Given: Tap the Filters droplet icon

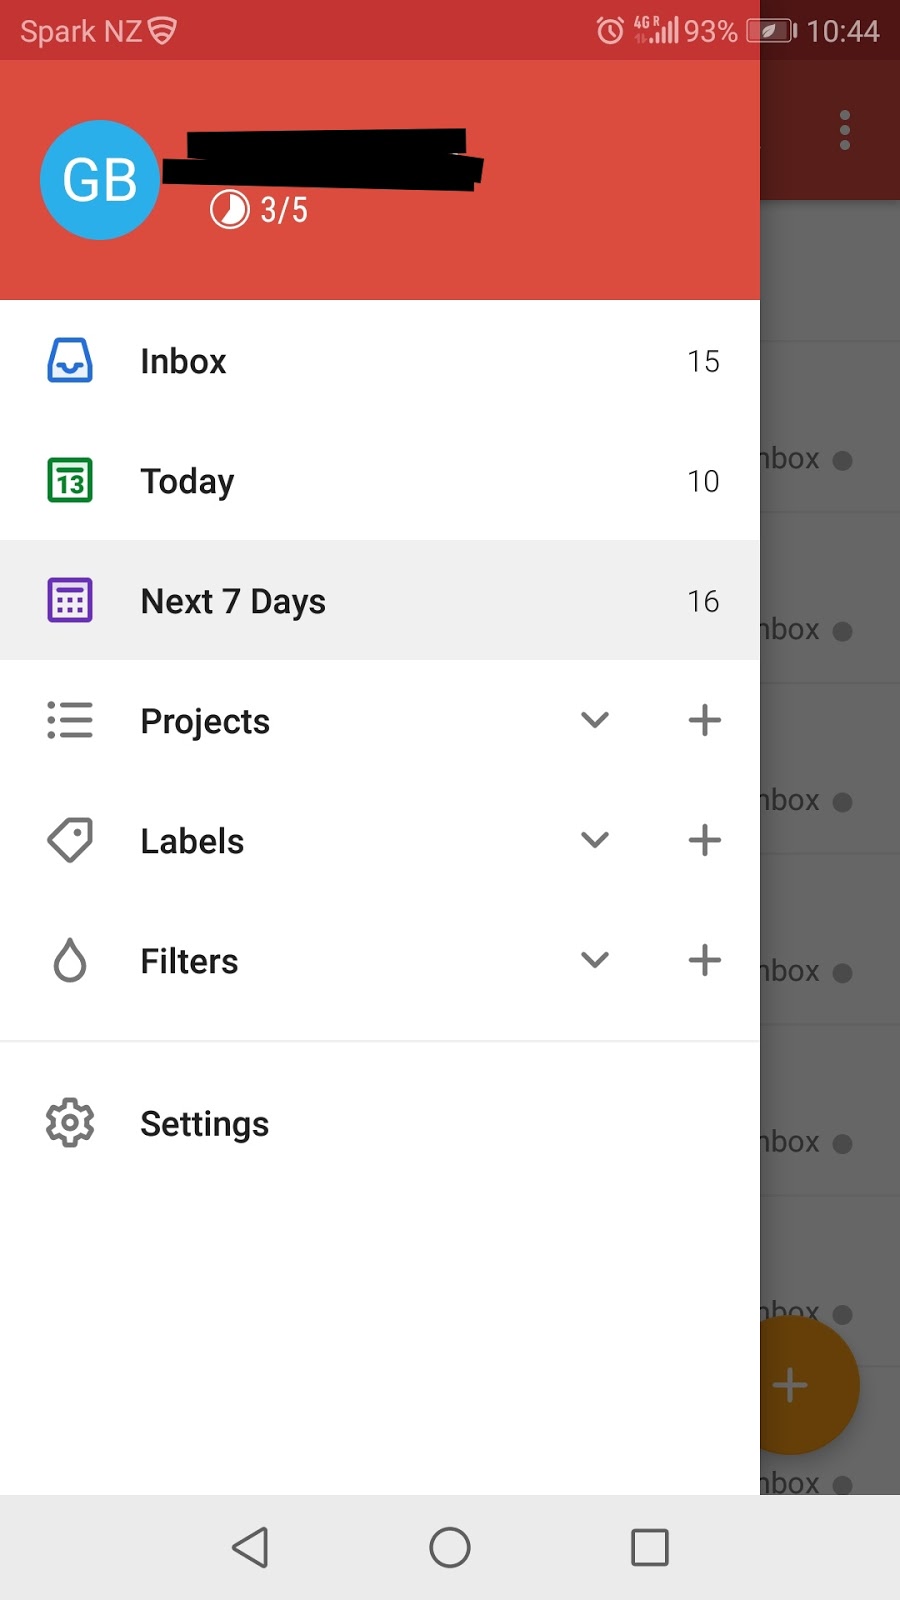Looking at the screenshot, I should tap(70, 960).
